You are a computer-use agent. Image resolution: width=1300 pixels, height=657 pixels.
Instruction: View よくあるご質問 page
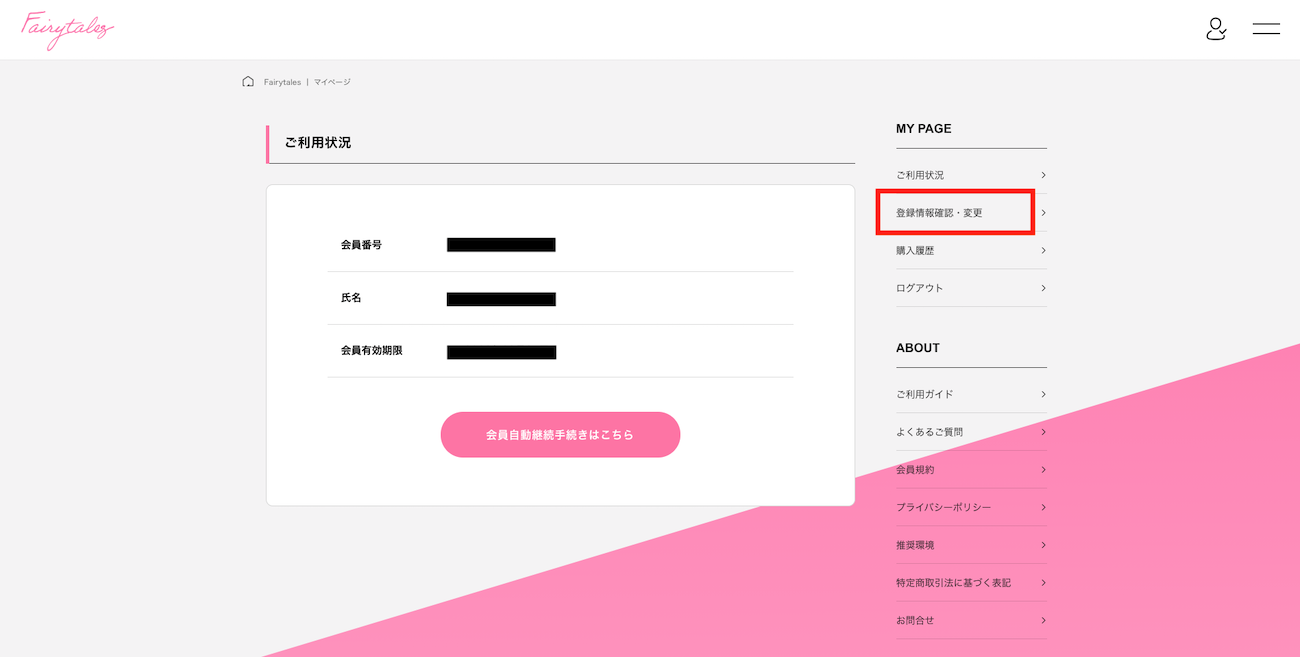click(929, 432)
